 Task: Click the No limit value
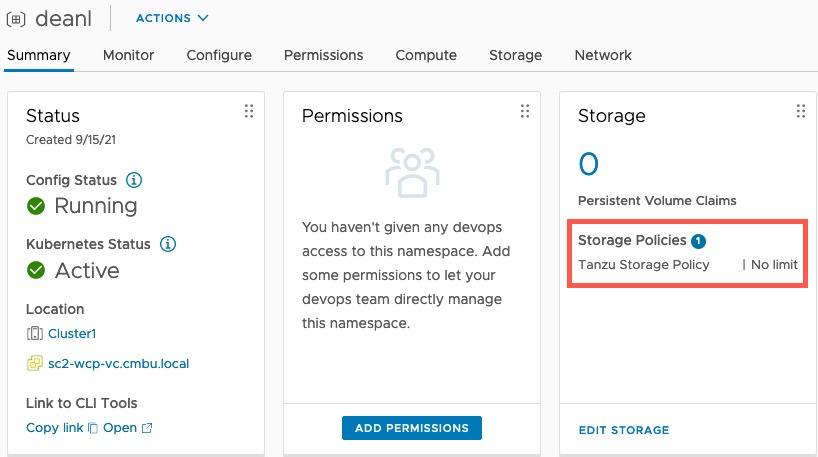[x=774, y=264]
